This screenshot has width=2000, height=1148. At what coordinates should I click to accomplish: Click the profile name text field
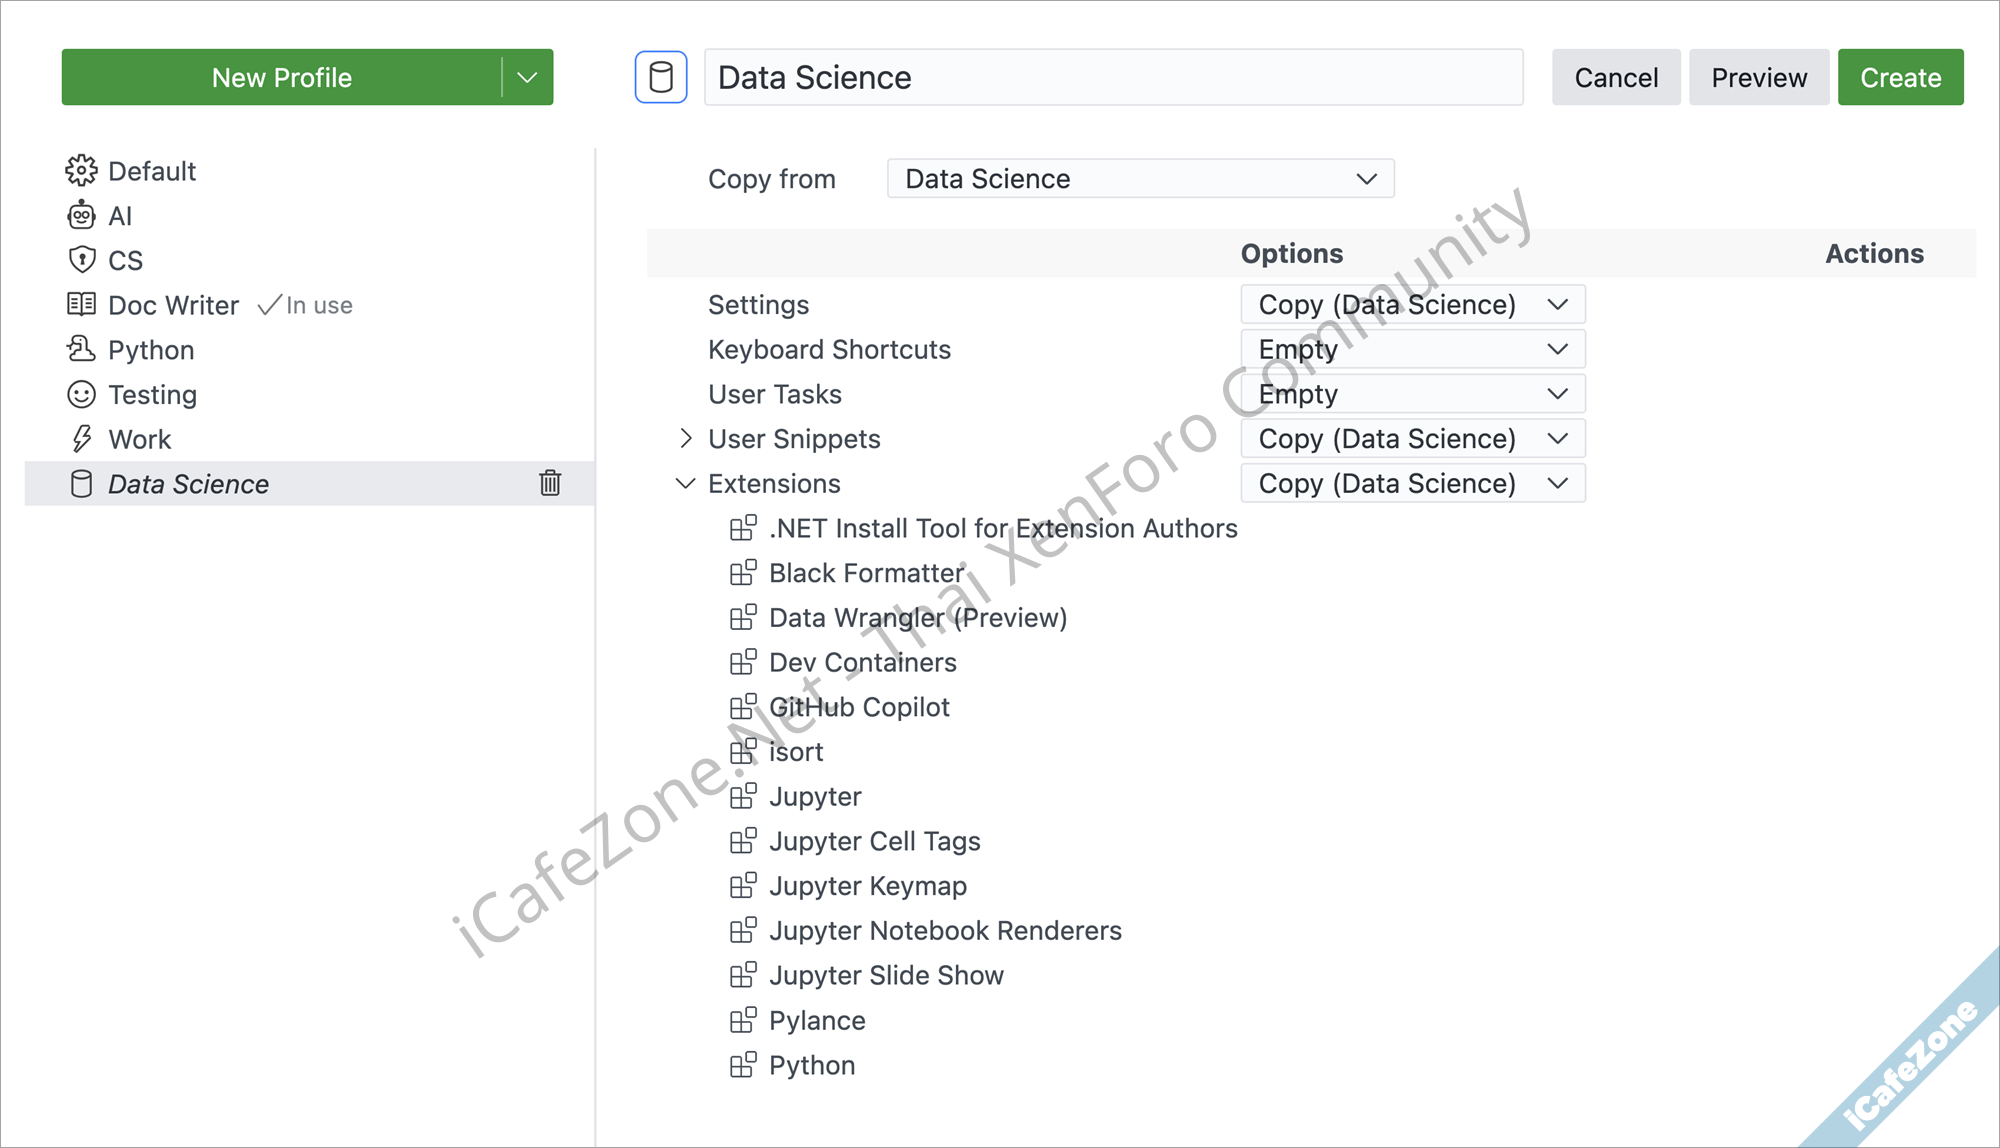(1112, 77)
